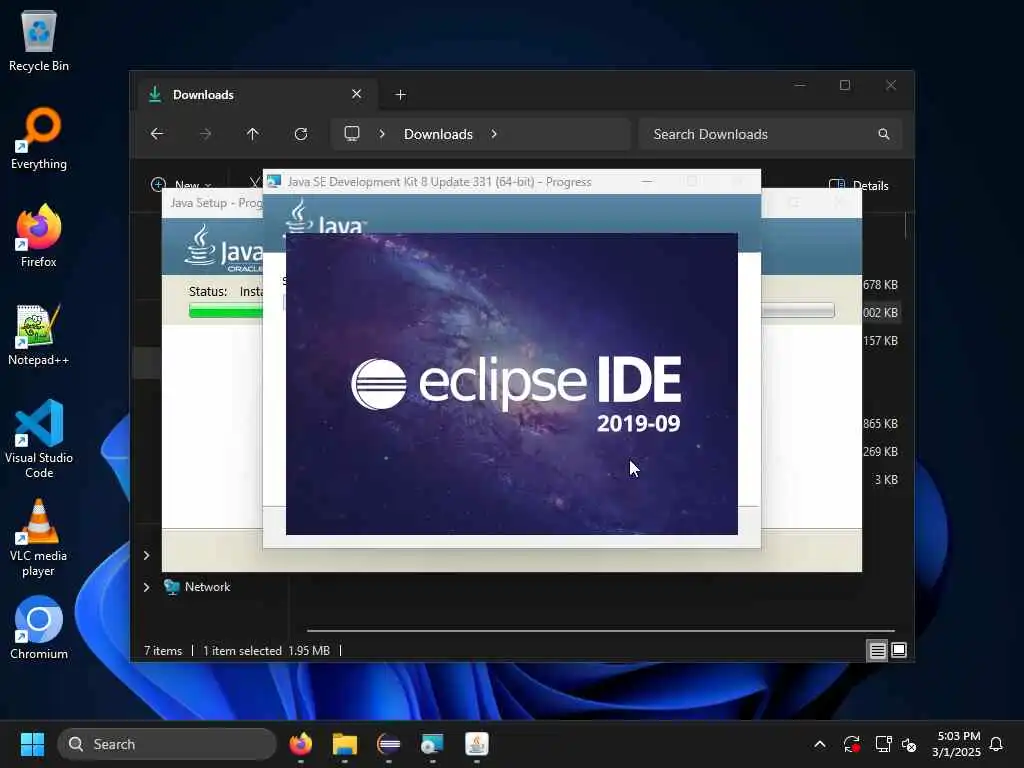
Task: Click the This PC monitor icon in address bar
Action: (352, 134)
